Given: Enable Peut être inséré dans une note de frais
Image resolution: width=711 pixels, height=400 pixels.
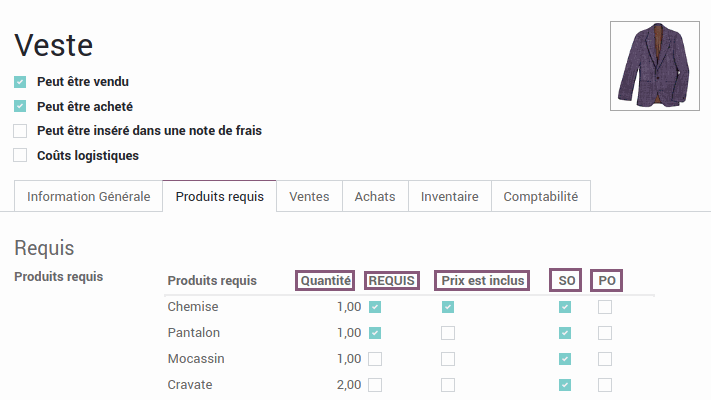Looking at the screenshot, I should [x=20, y=131].
